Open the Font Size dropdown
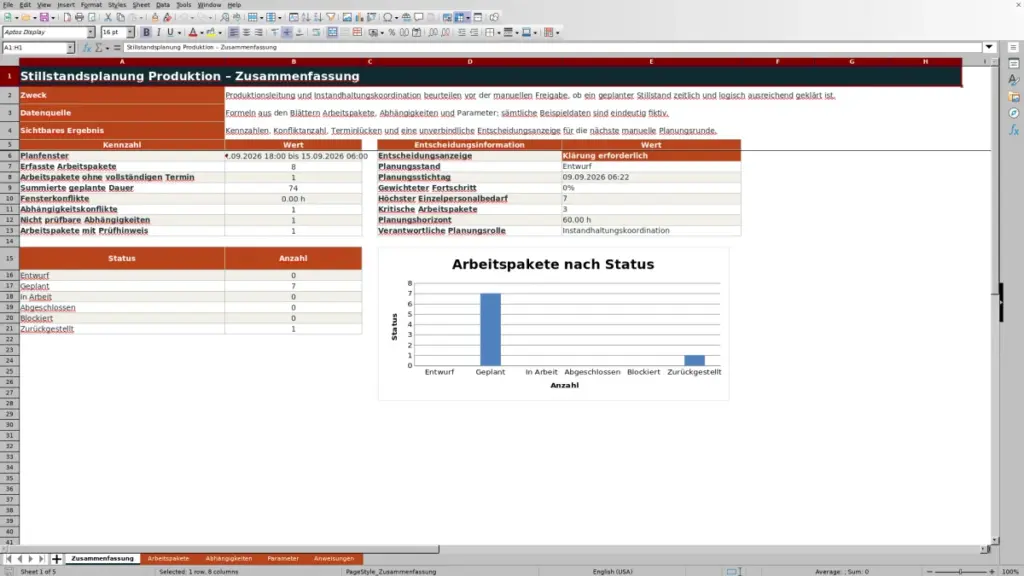Screen dimensions: 1024x576 coord(130,32)
